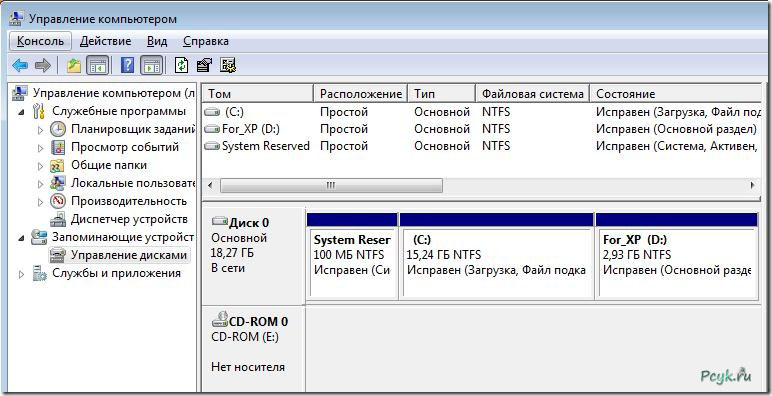Screen dimensions: 772x396
Task: Click the Исправен (Основной раздел) status cell
Action: click(x=676, y=129)
